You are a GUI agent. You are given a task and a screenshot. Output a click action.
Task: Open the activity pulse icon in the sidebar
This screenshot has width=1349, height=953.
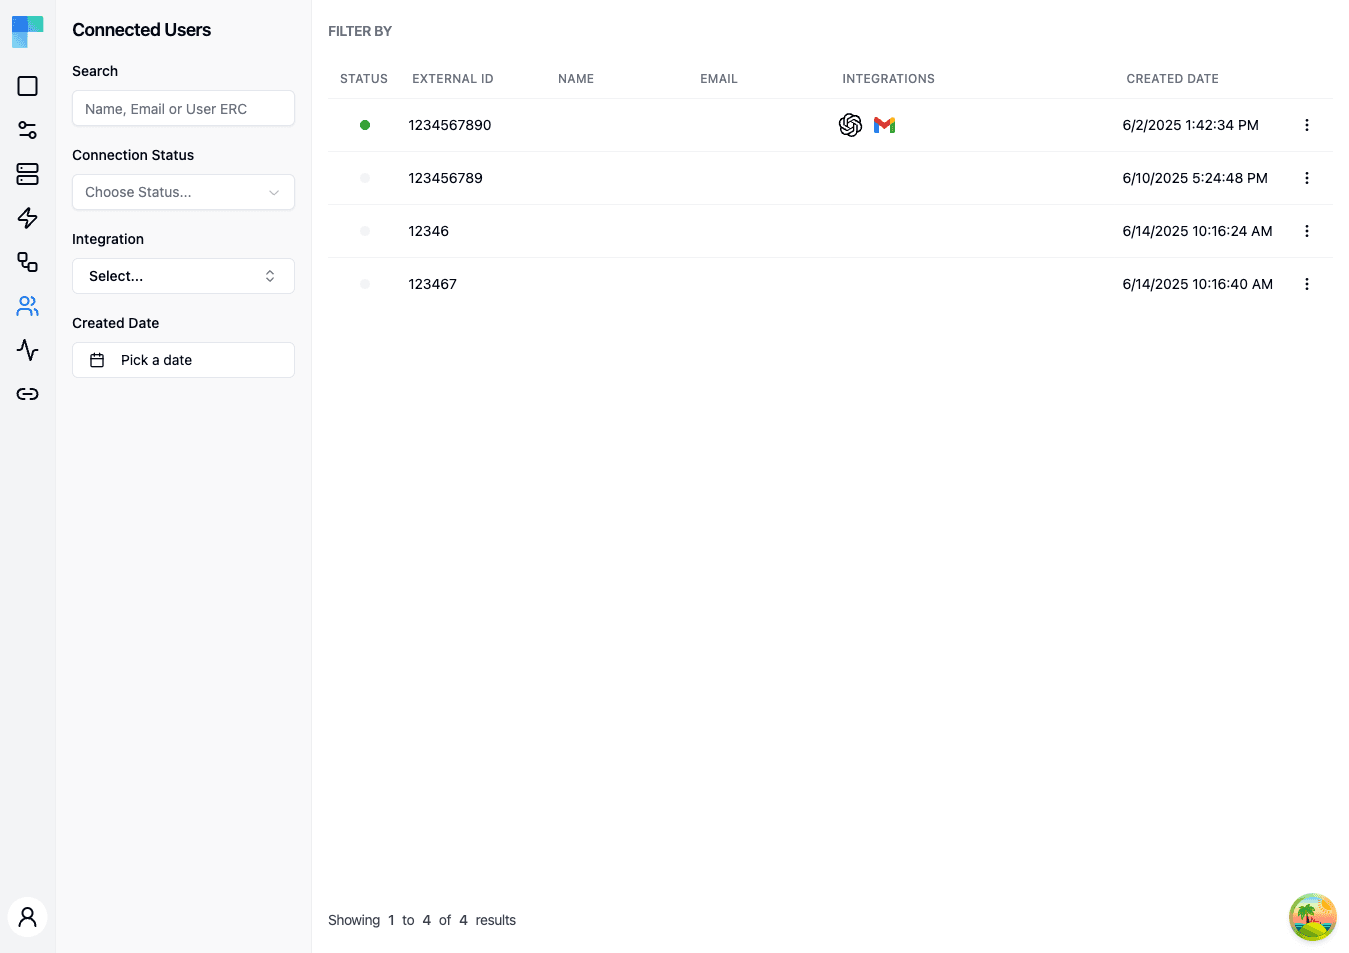[x=27, y=350]
